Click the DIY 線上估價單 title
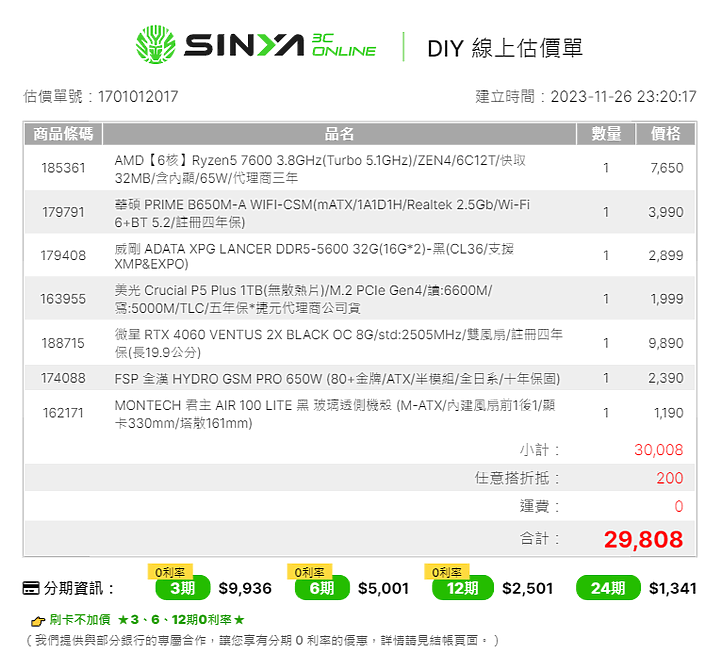 (505, 48)
